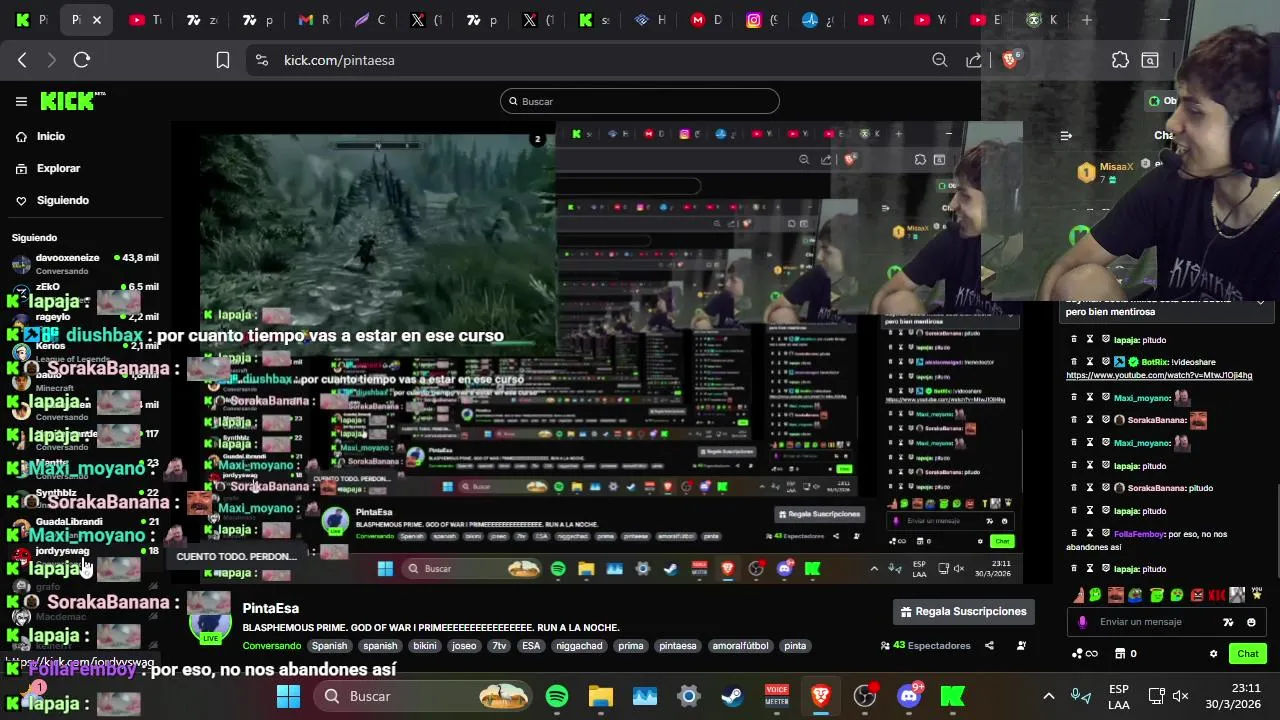Send message with Chat button
Screen dimensions: 1280x720
pyautogui.click(x=1248, y=654)
